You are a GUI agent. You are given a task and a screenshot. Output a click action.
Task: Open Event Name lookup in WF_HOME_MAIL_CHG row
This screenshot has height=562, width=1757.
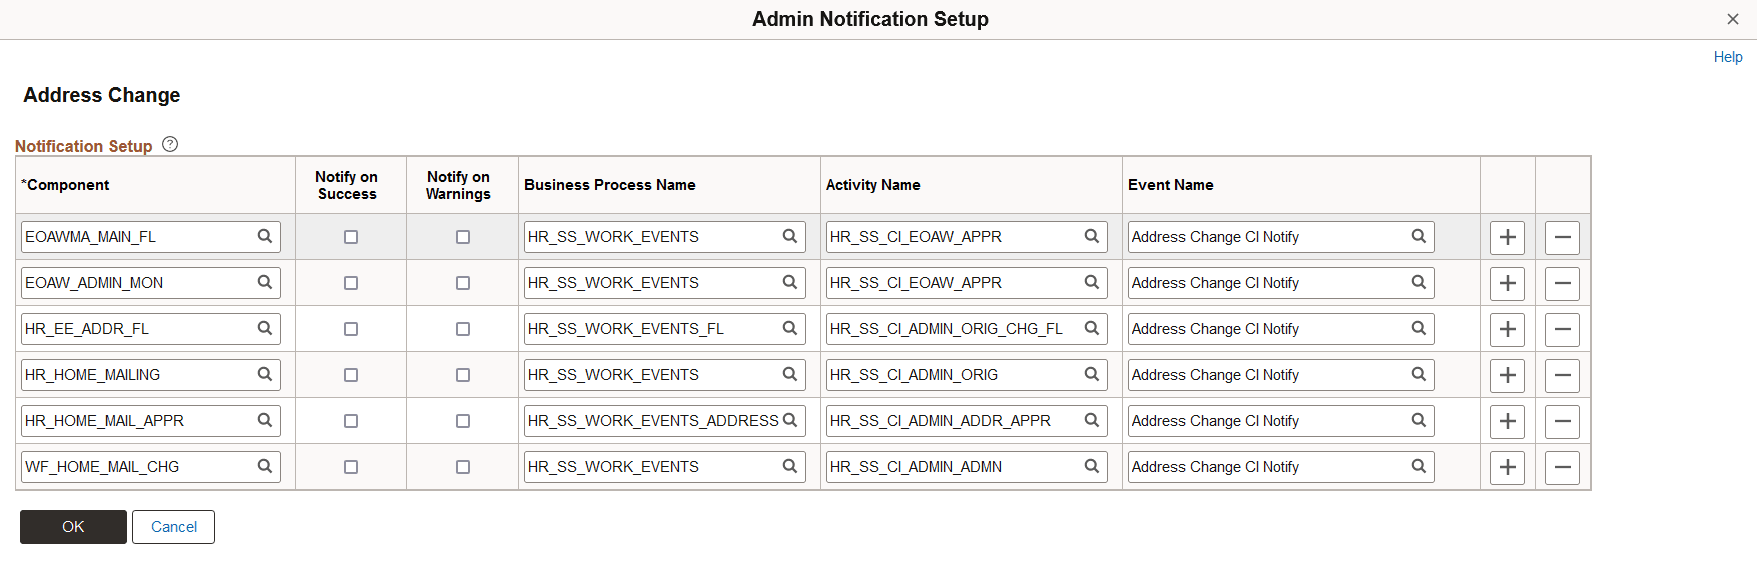[1419, 467]
